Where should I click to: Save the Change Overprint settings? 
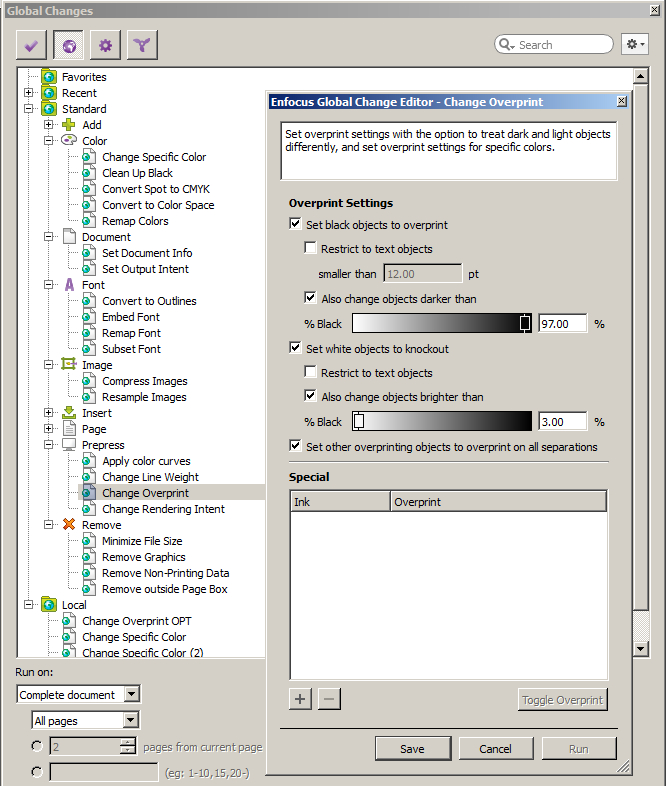(x=413, y=749)
